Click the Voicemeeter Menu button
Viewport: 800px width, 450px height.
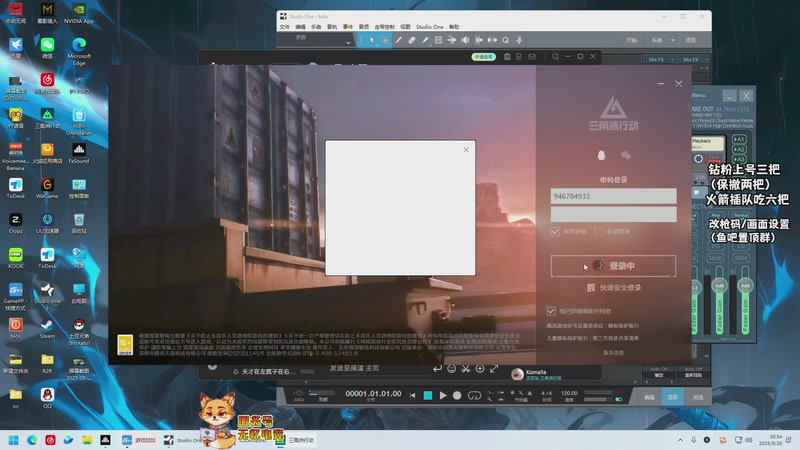[698, 95]
